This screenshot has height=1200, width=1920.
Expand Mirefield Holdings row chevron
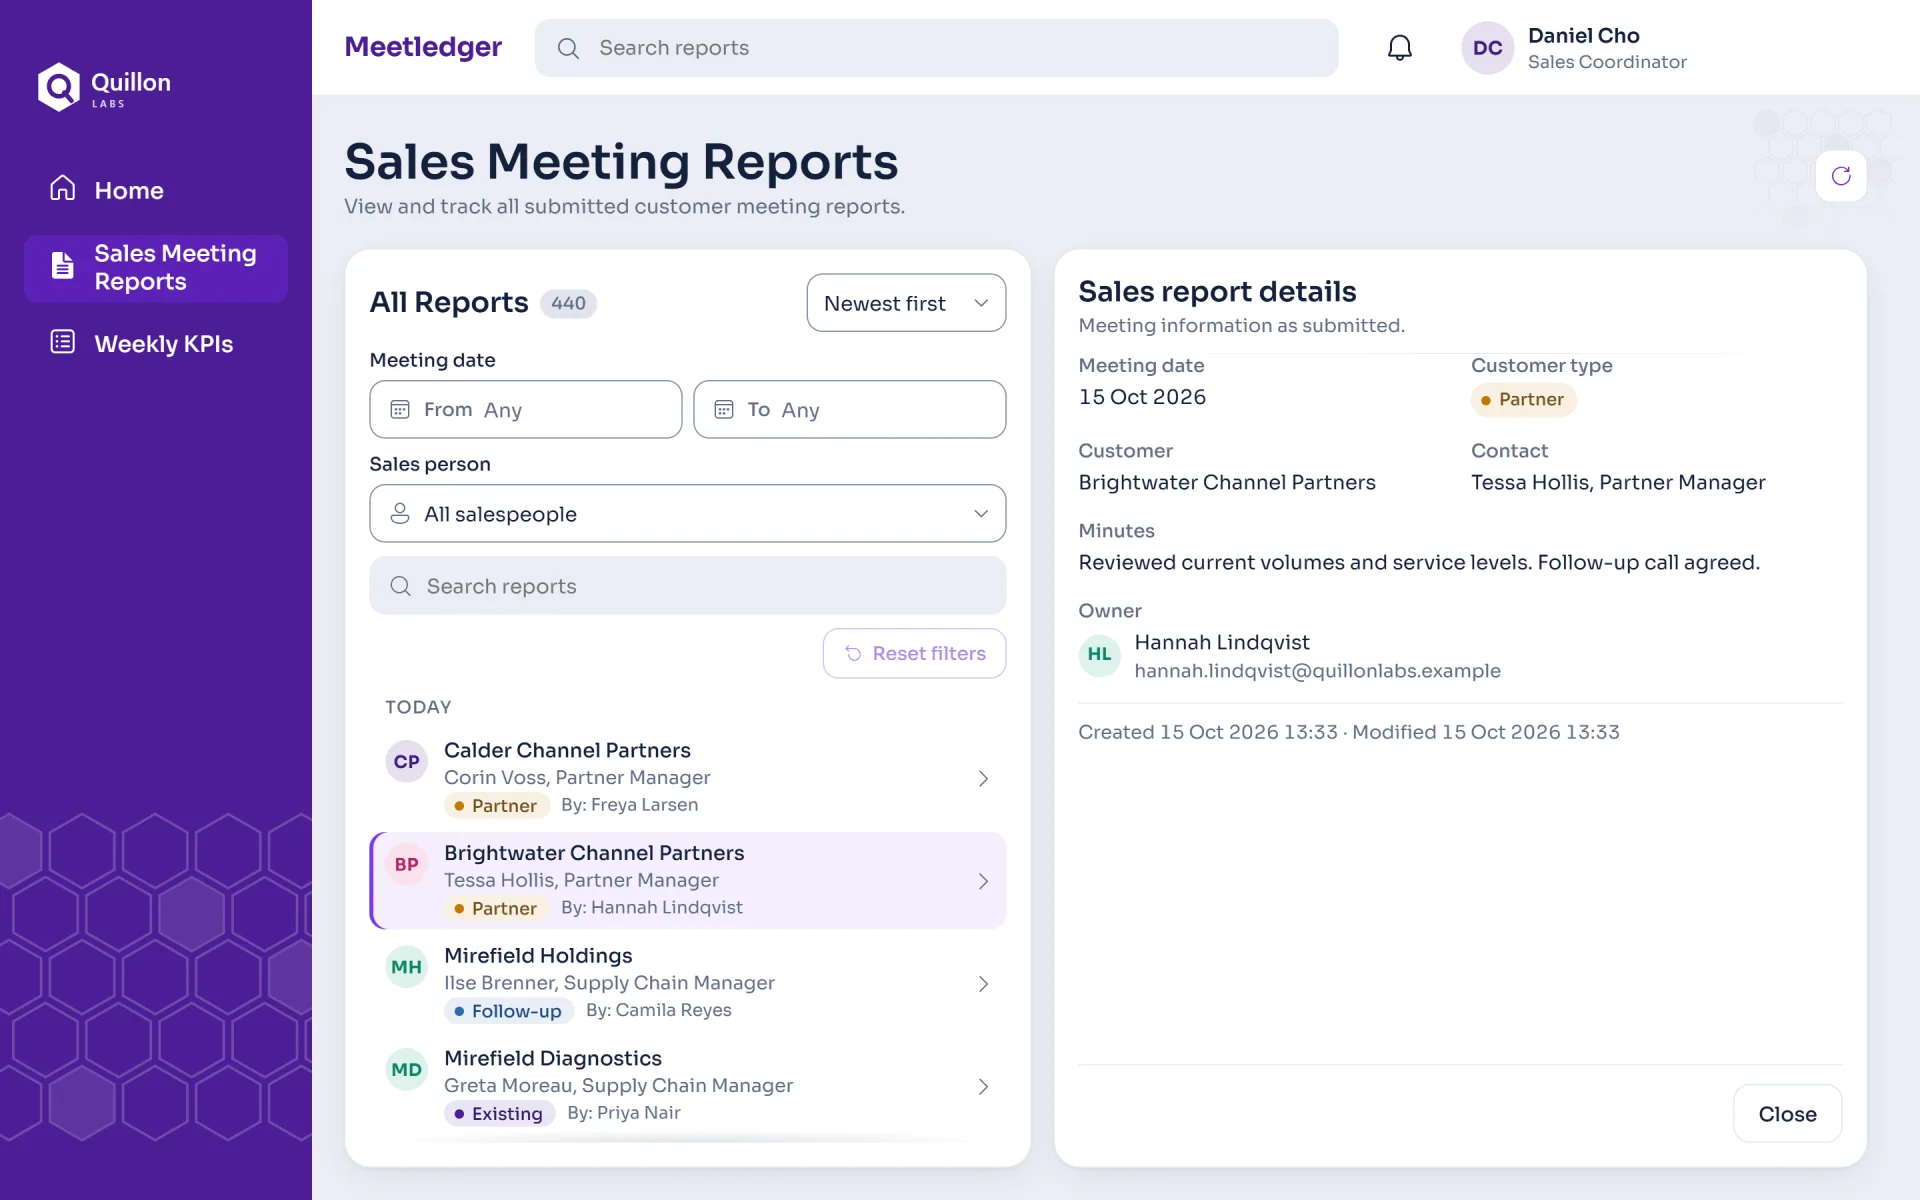click(x=983, y=984)
